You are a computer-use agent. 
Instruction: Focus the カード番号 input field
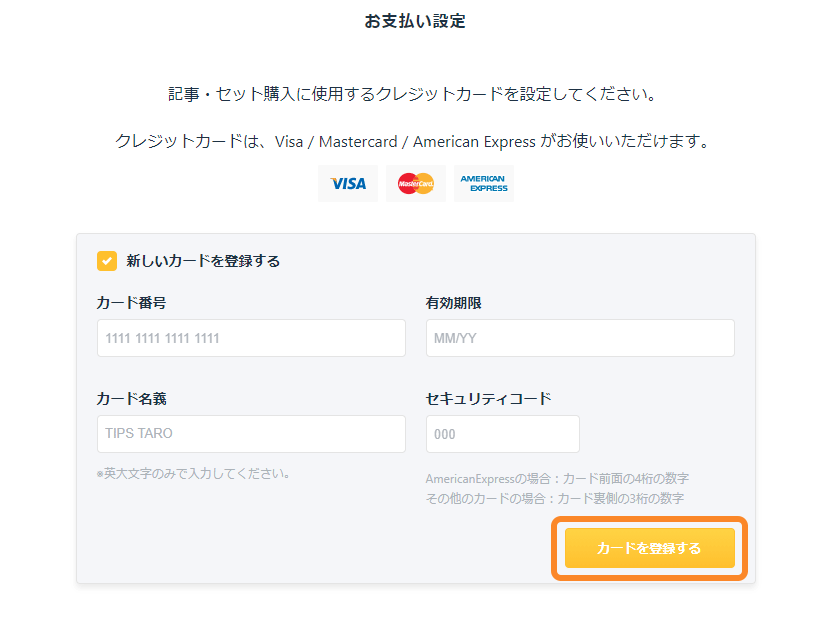tap(251, 338)
